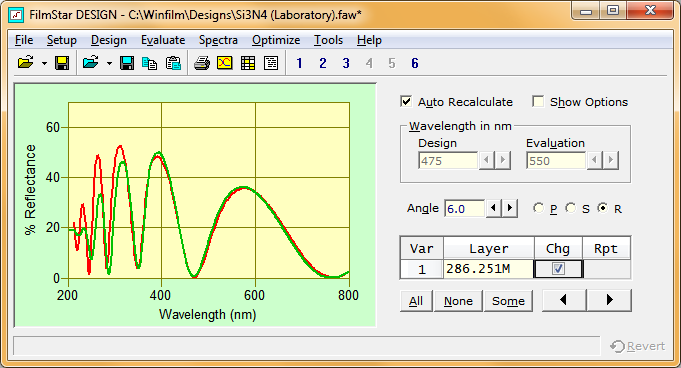Click the yellow open folder toolbar icon

pyautogui.click(x=26, y=63)
